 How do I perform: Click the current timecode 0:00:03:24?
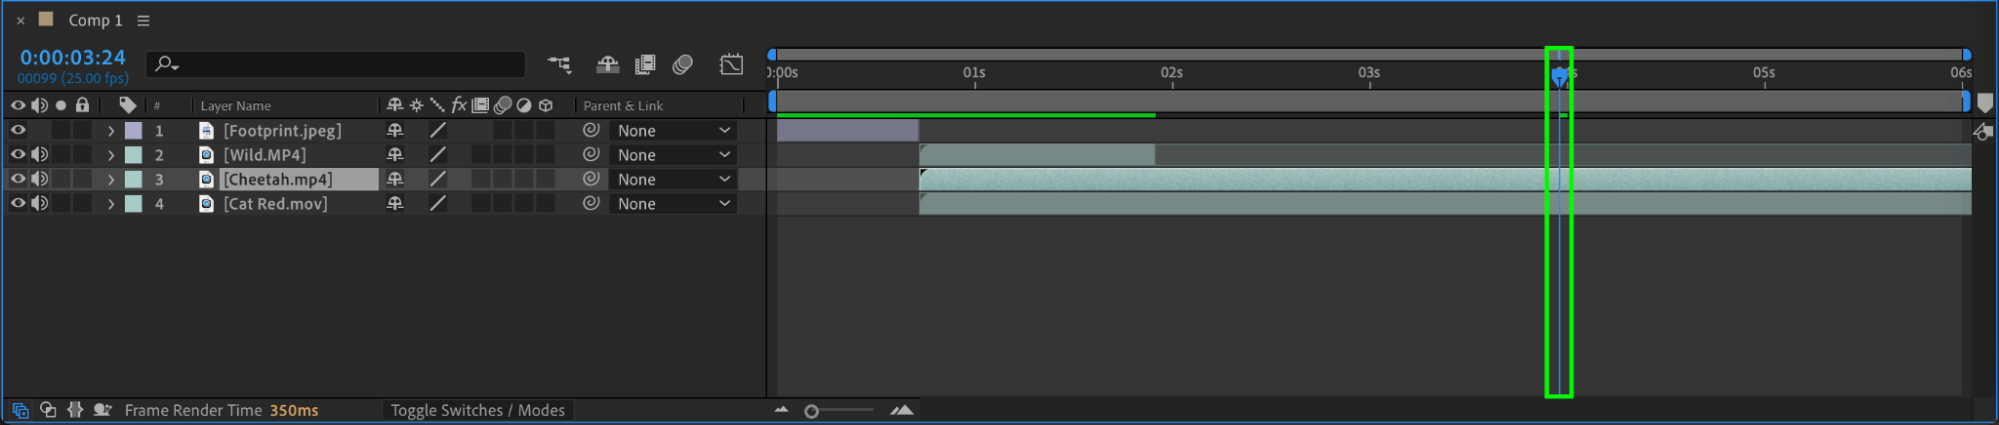point(73,58)
